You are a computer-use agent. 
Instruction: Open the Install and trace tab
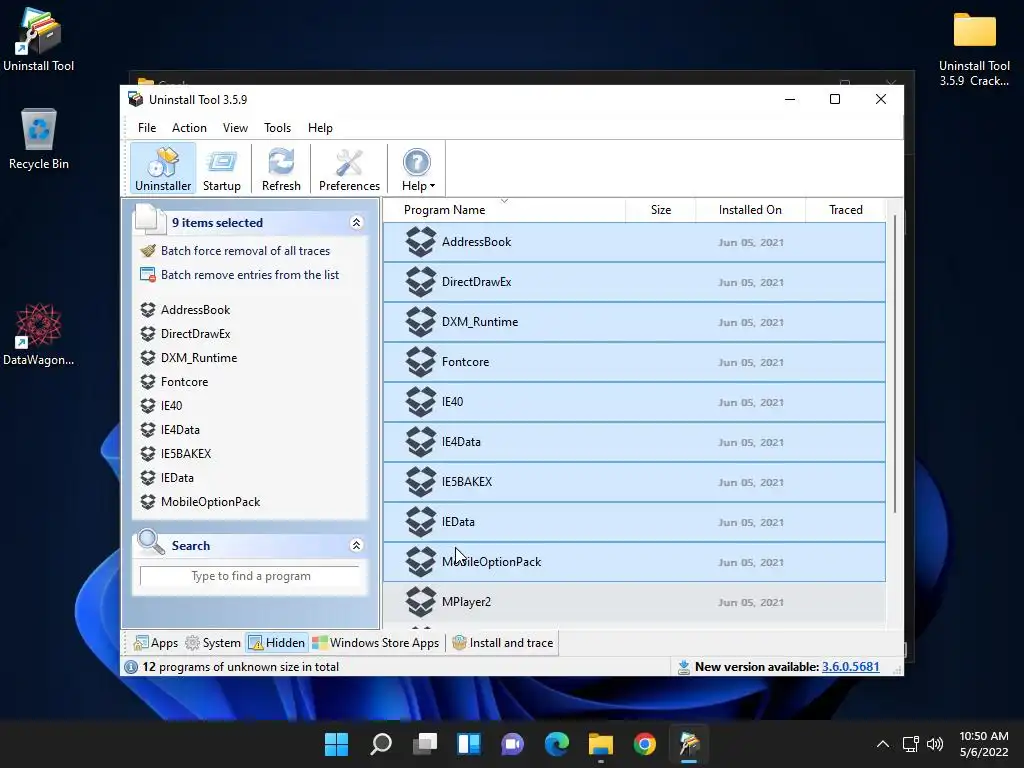point(502,643)
